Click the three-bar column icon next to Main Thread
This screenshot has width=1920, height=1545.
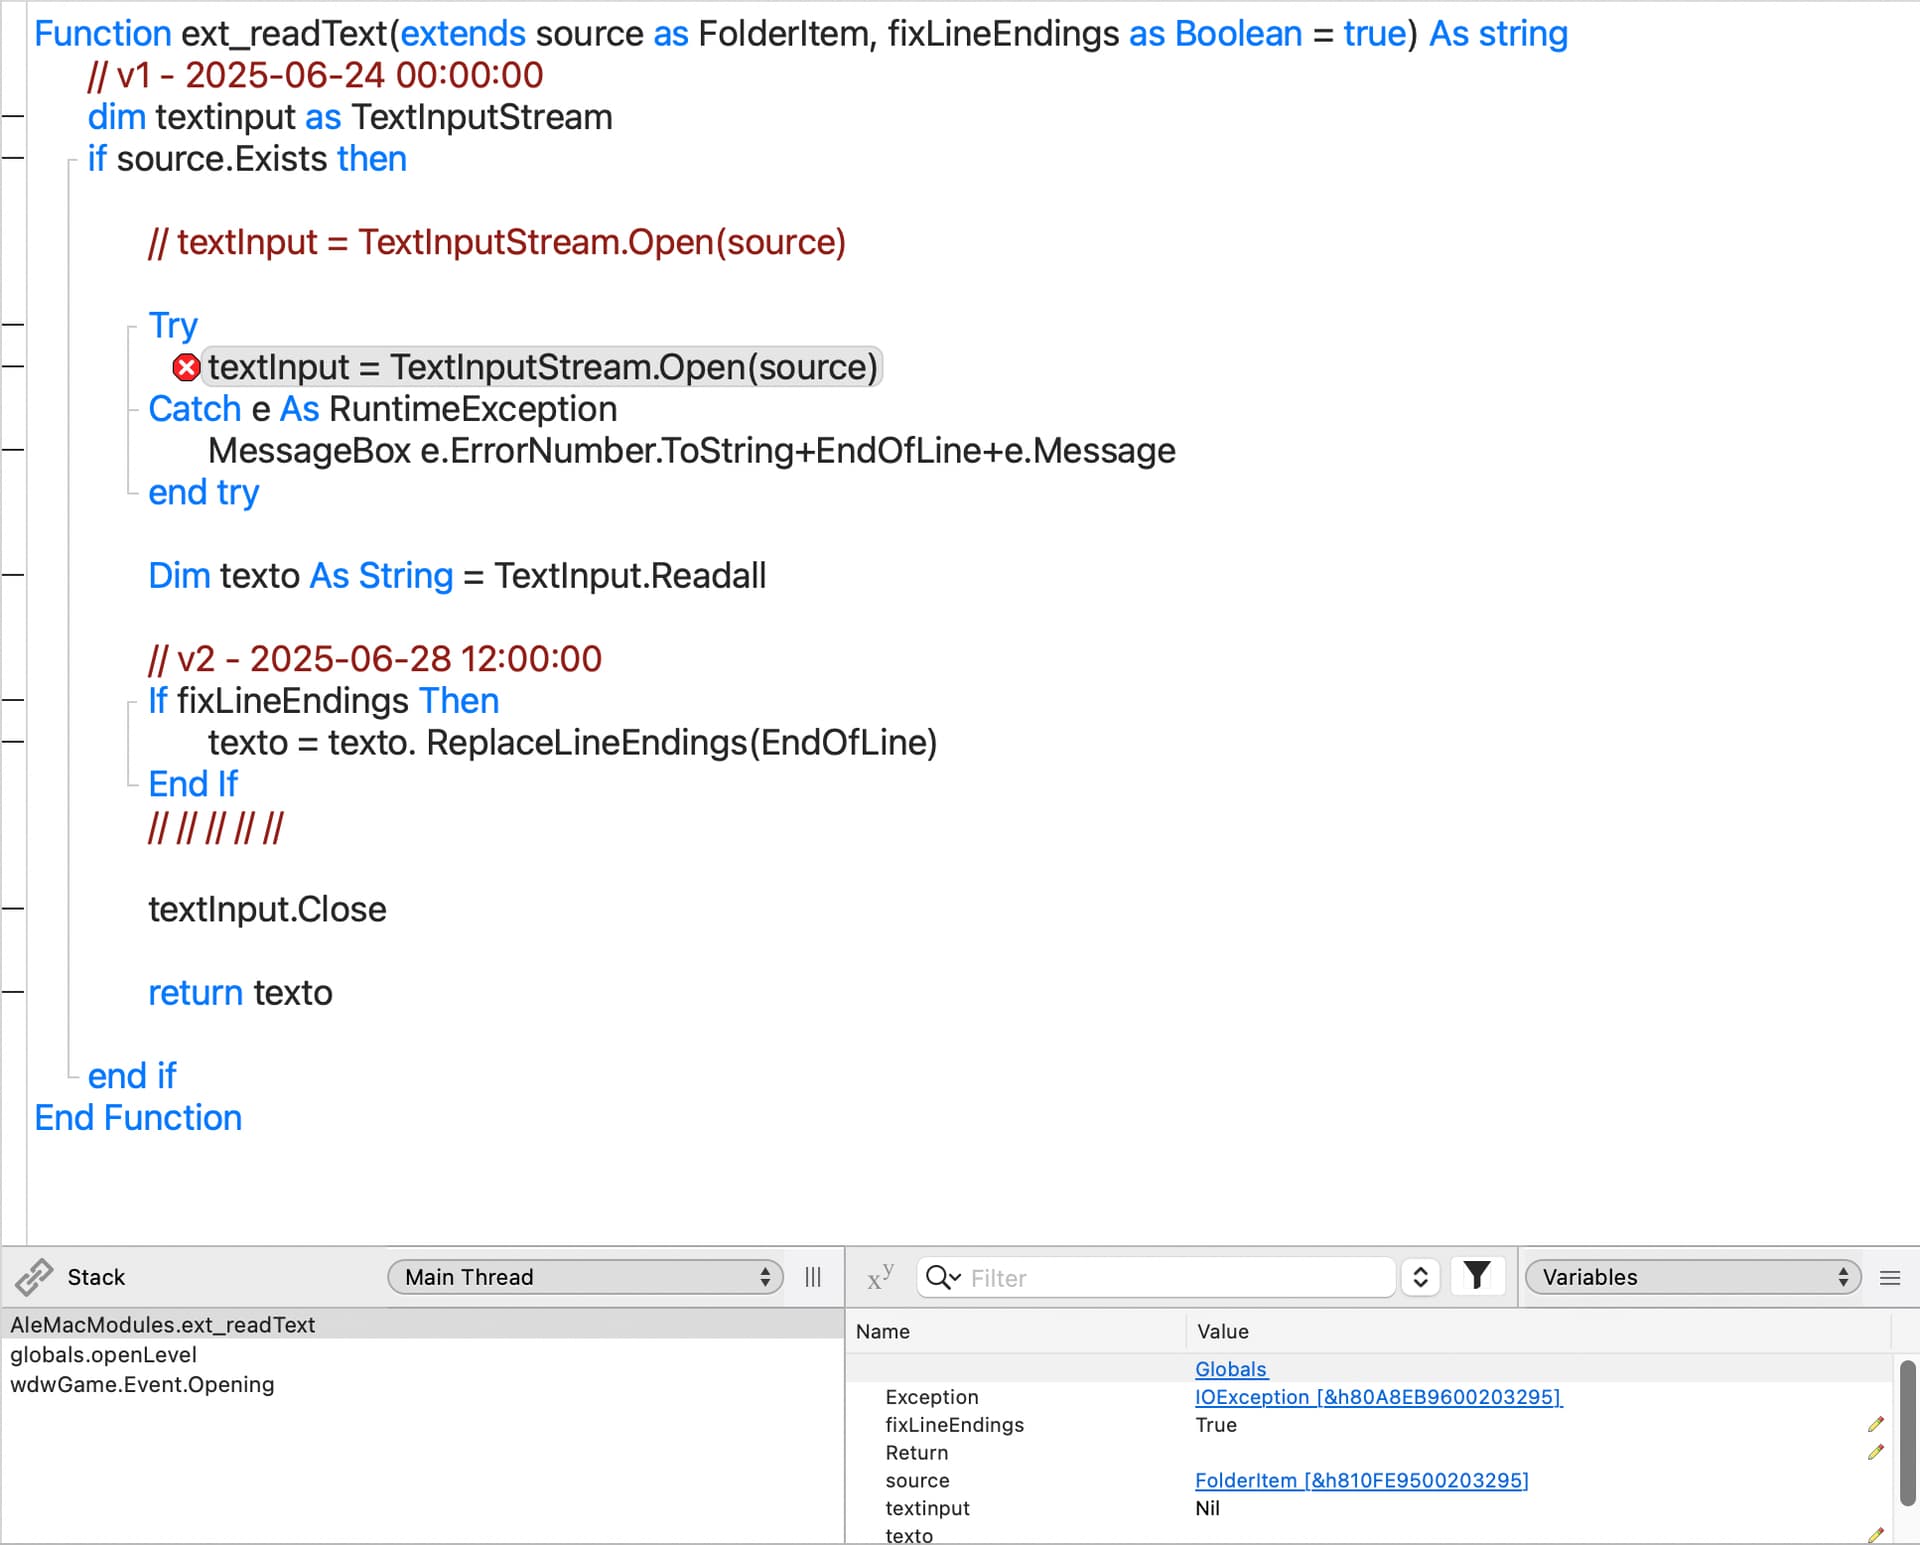click(813, 1277)
